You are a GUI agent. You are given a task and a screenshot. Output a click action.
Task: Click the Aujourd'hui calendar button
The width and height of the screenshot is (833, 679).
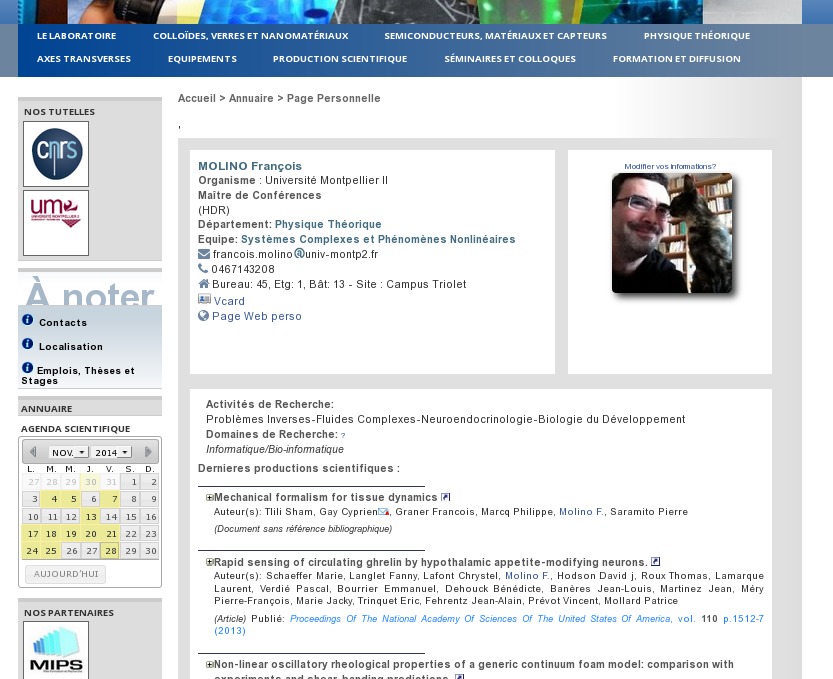[65, 574]
